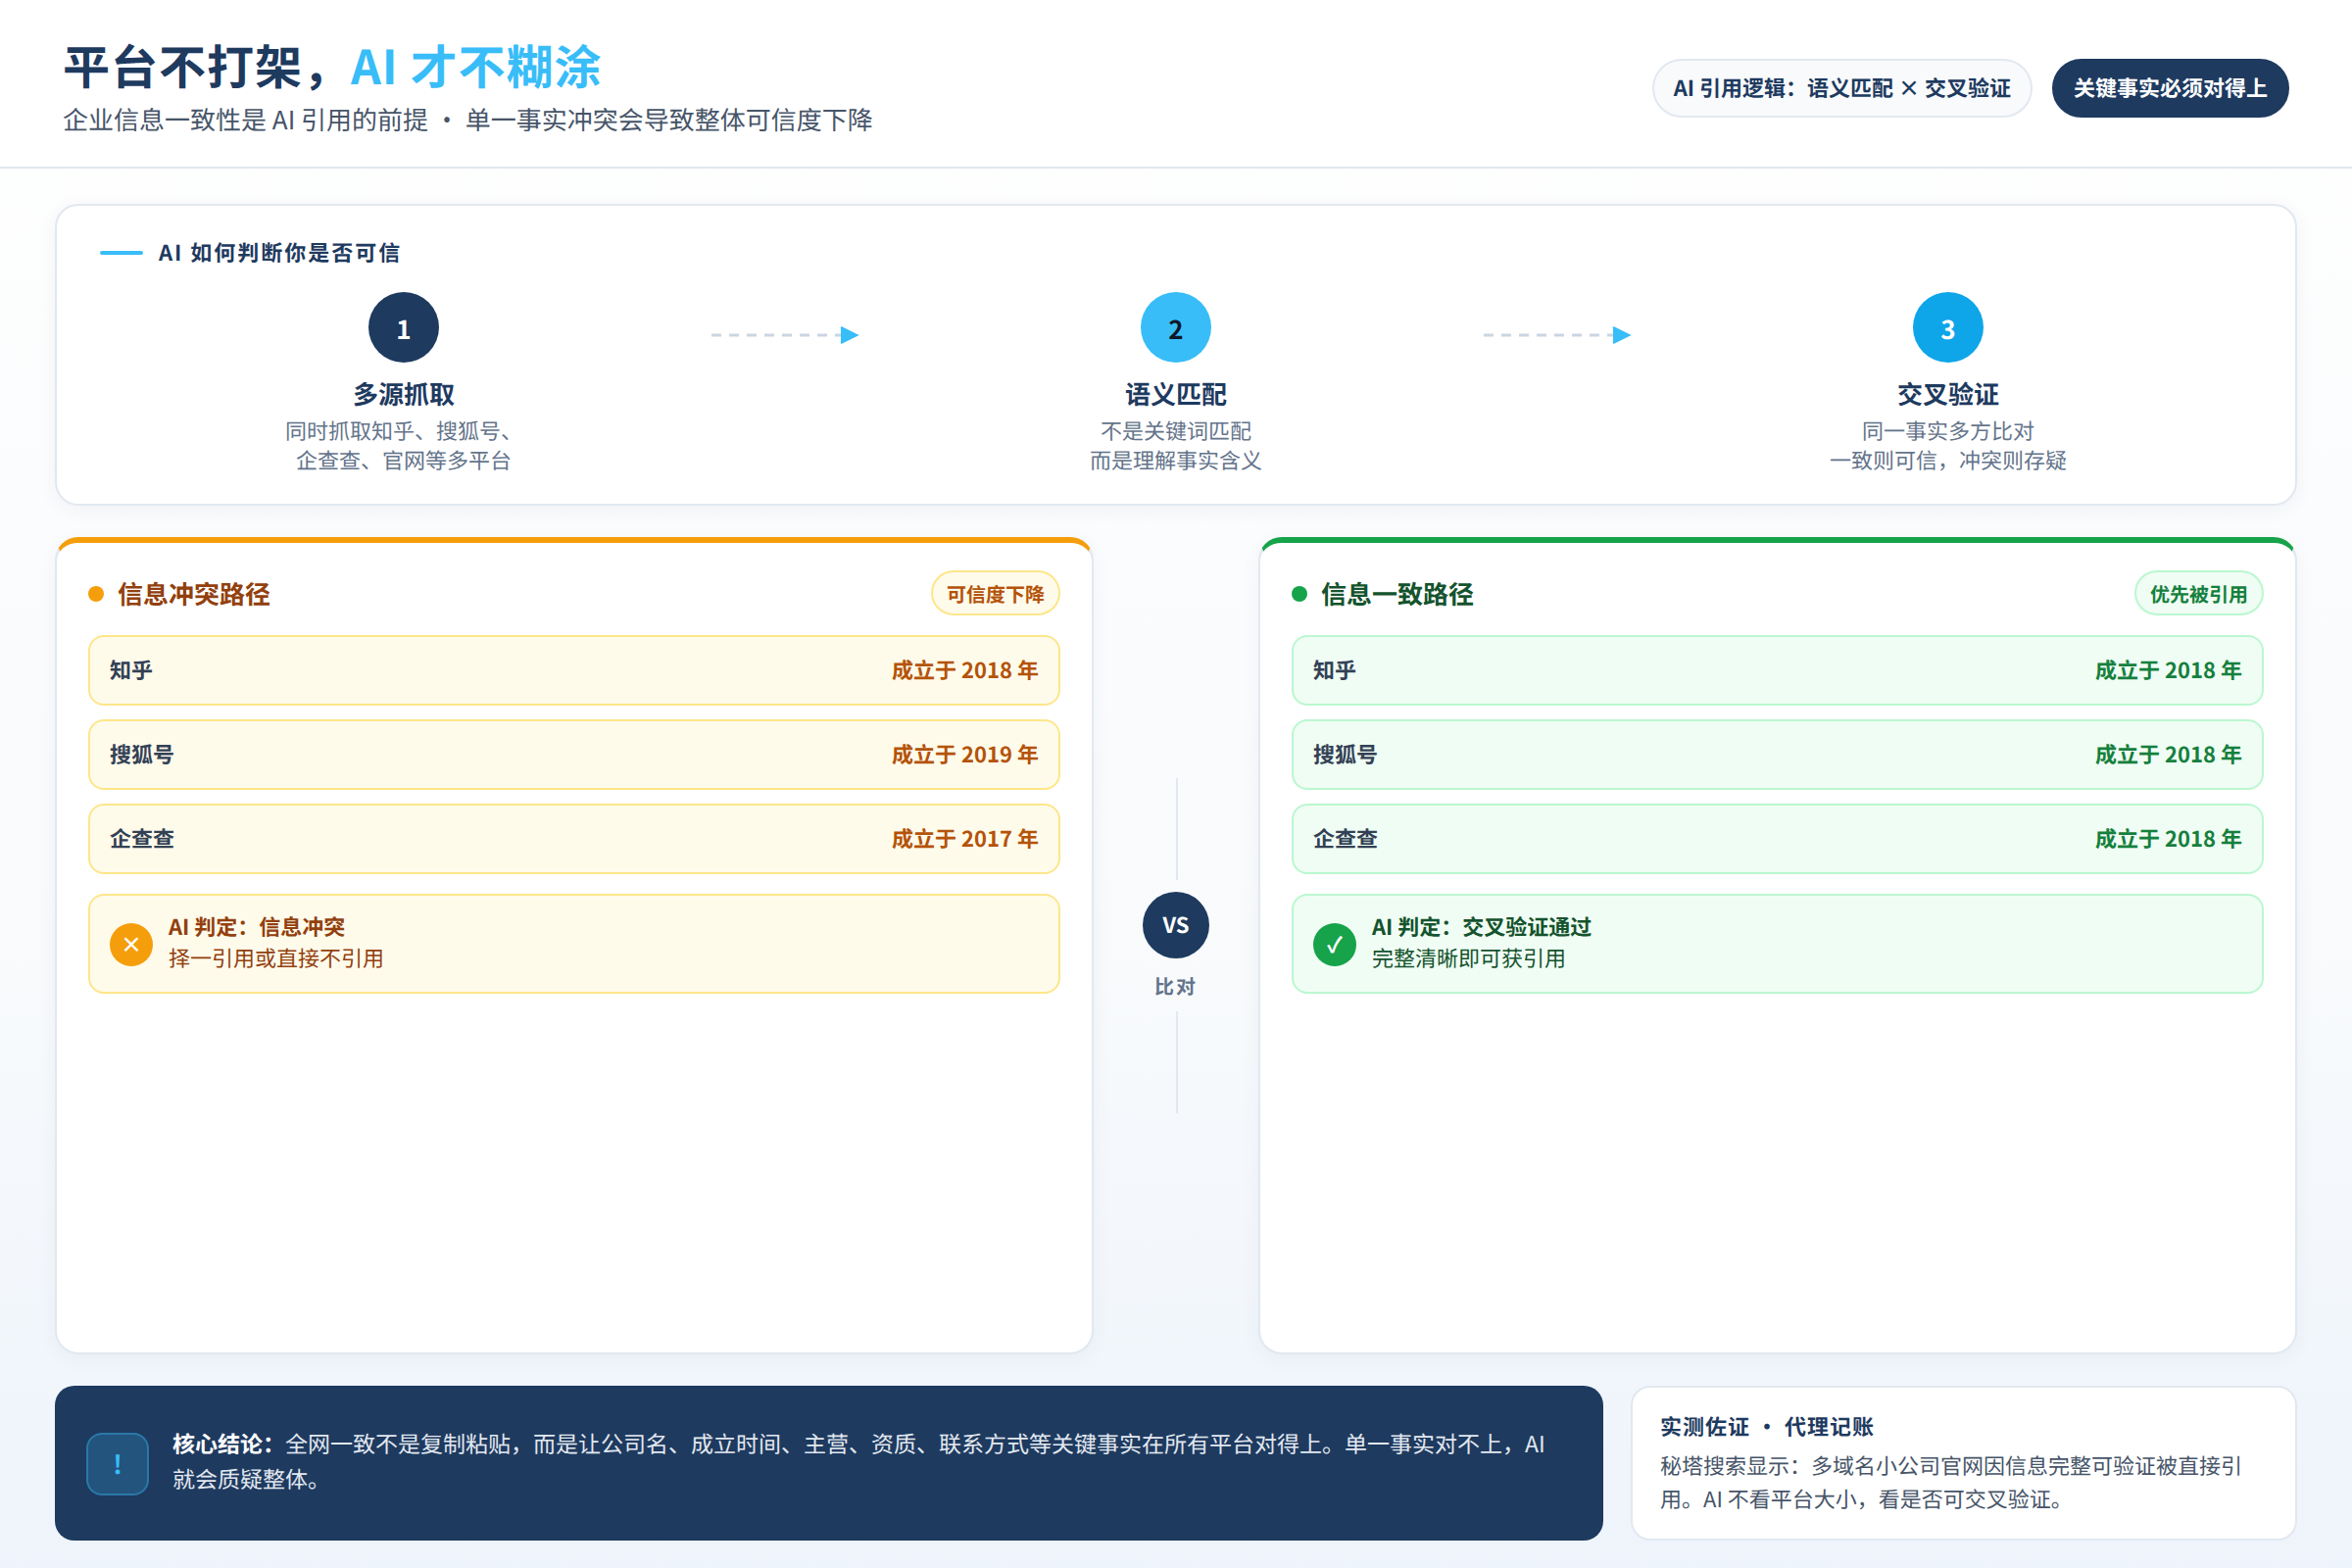Click 同时抓取知乎、搜狐号 description under step 1

403,445
